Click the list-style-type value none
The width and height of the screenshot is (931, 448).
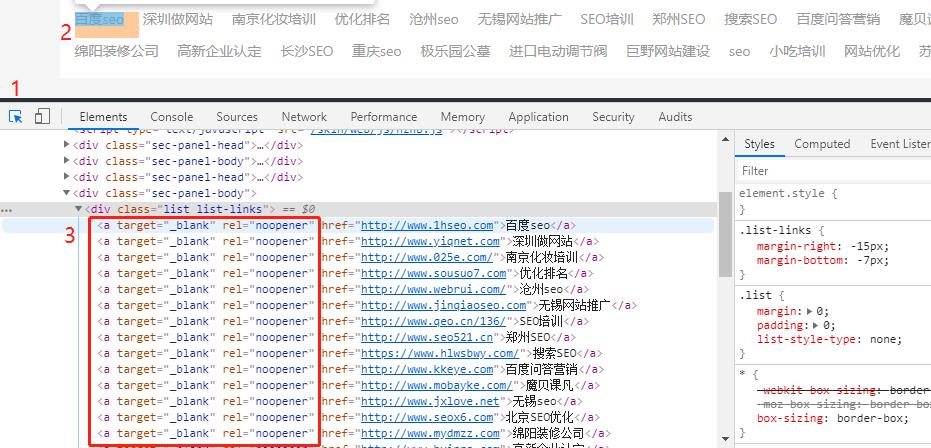click(881, 340)
